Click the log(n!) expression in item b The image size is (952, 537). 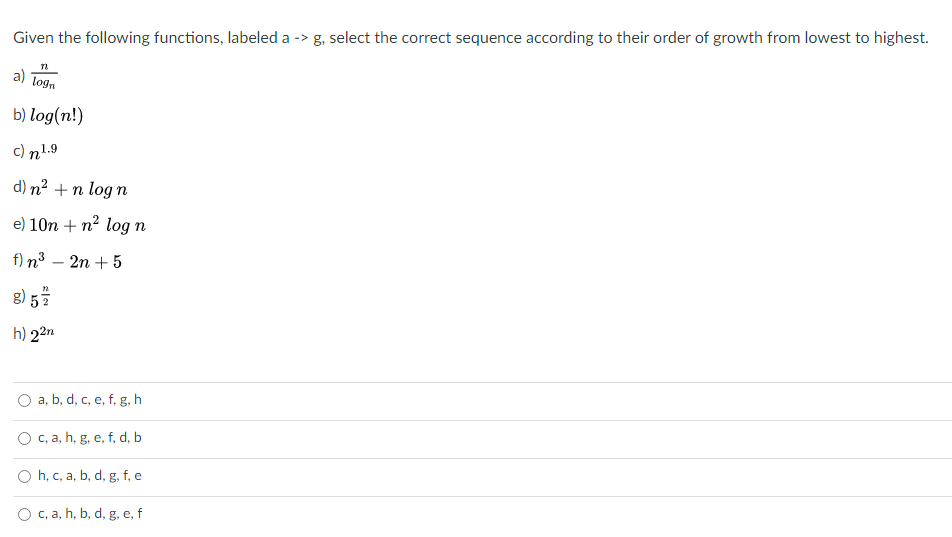(56, 115)
